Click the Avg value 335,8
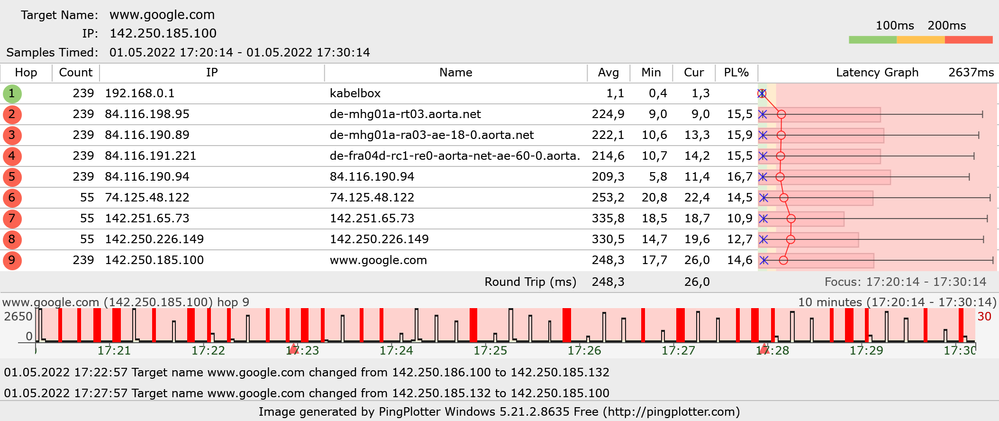Screen dimensions: 999x421 click(608, 218)
